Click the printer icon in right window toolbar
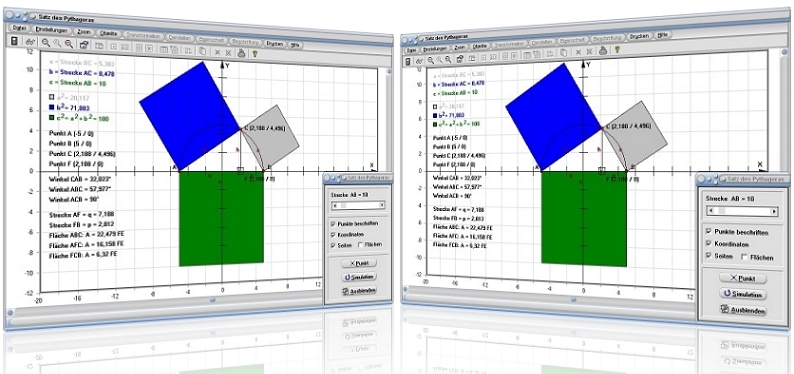 pos(603,50)
